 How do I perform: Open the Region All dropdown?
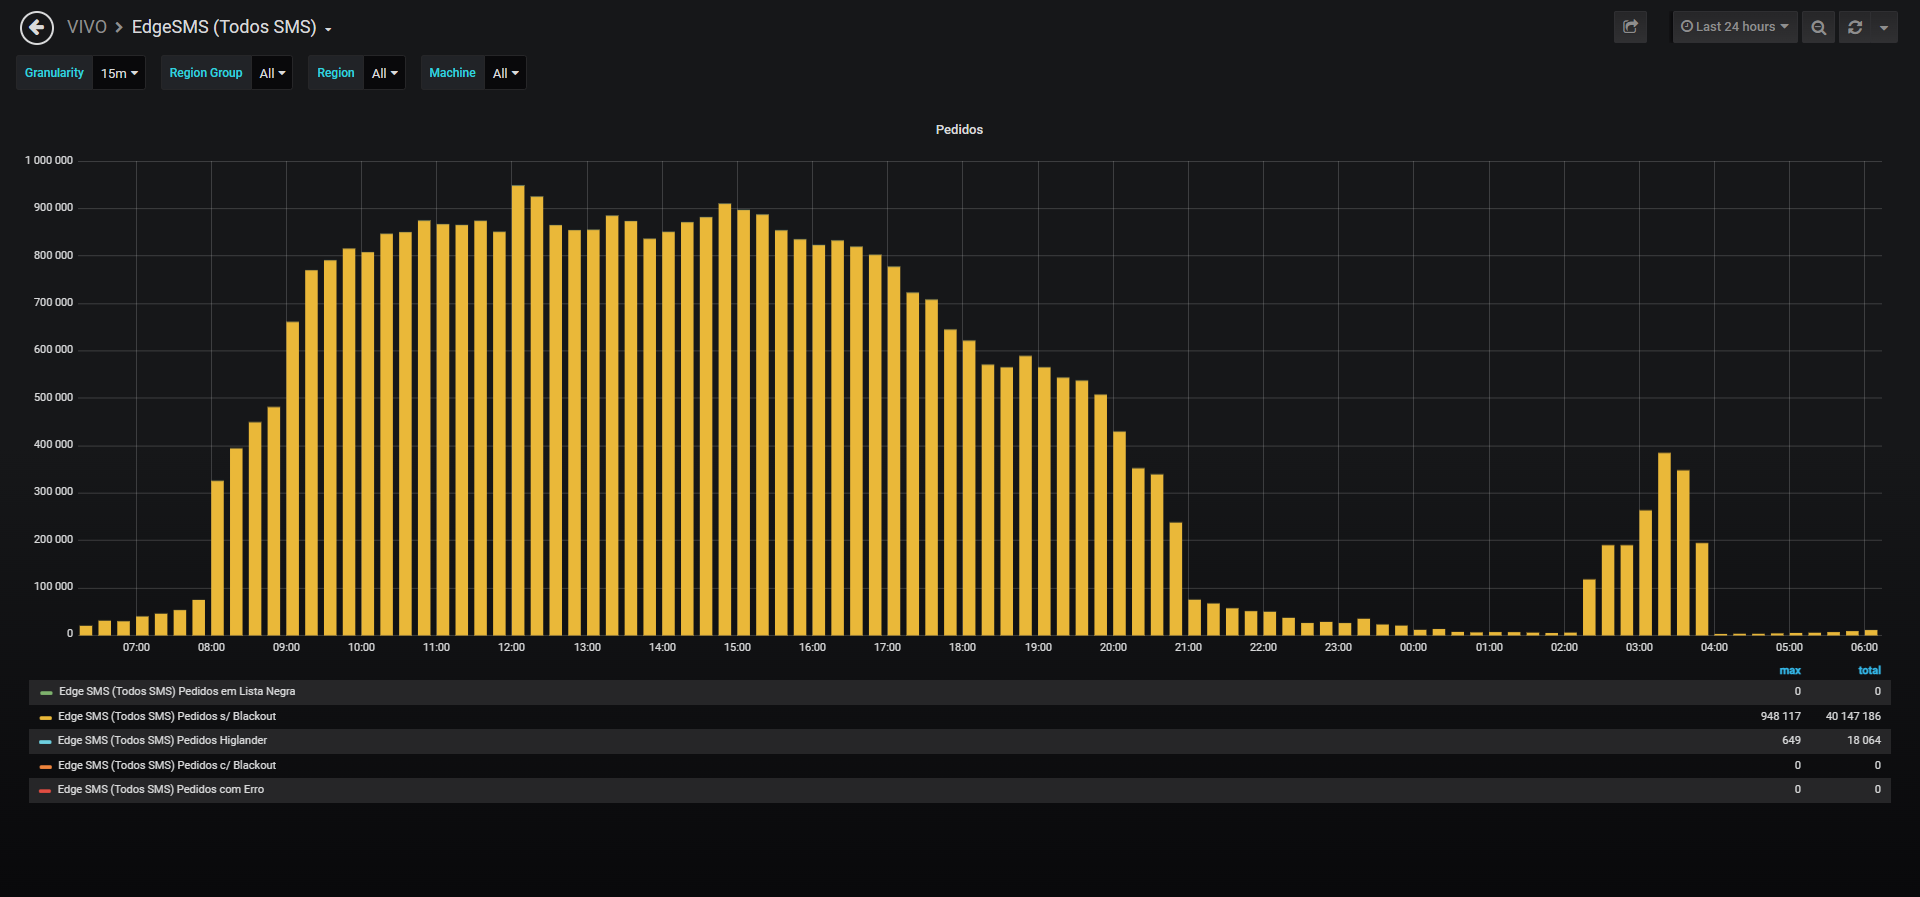click(x=384, y=73)
